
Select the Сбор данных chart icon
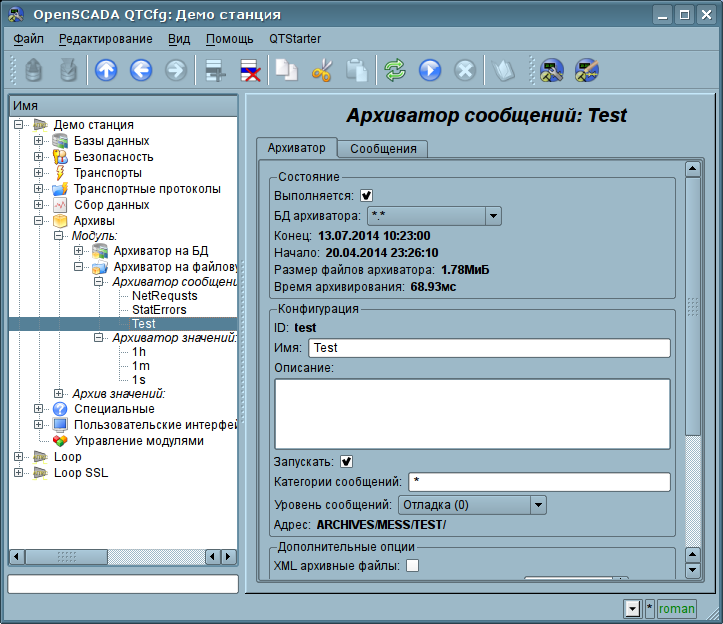pos(60,204)
